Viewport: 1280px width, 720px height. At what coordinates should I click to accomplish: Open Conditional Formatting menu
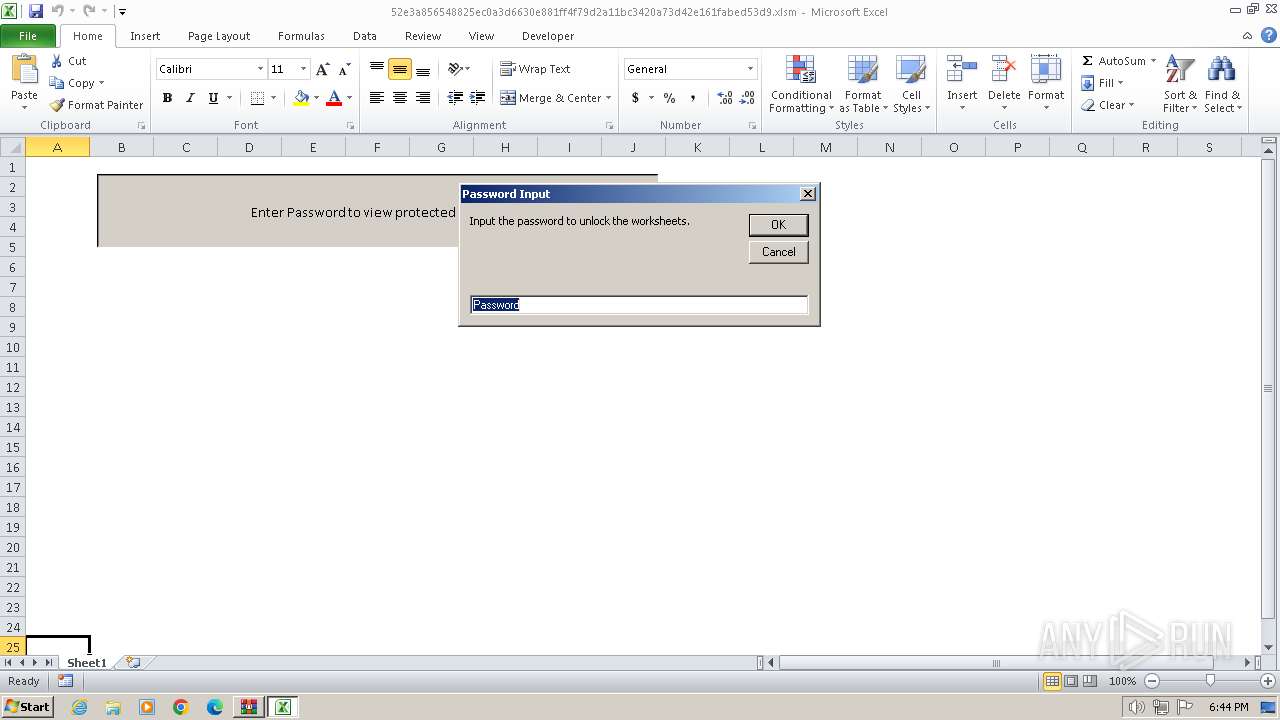(x=801, y=84)
